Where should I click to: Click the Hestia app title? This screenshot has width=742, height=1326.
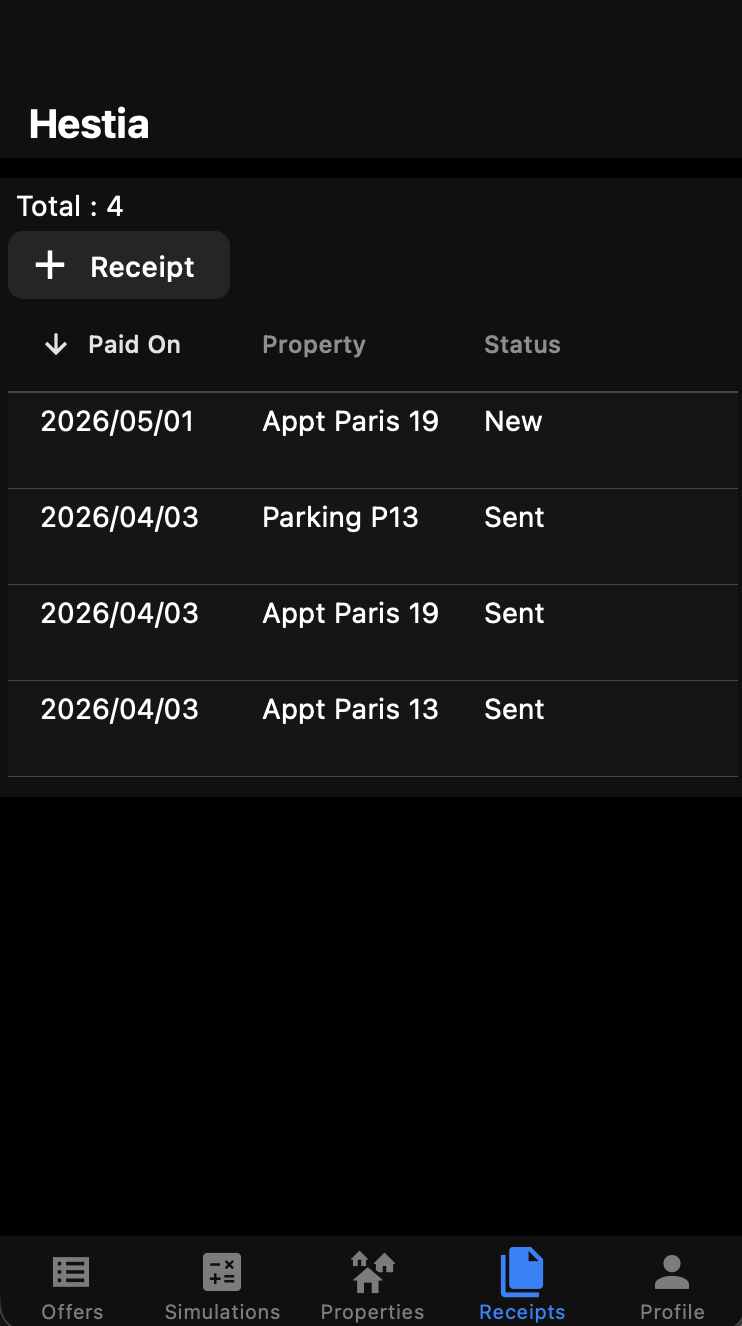(89, 124)
